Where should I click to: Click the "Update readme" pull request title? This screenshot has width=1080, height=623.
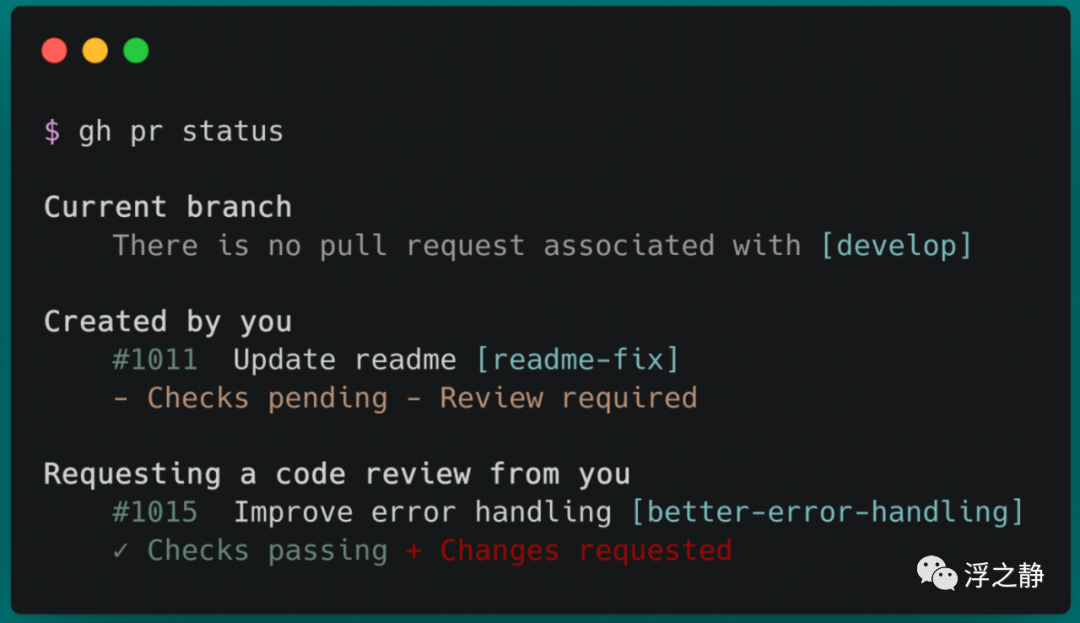point(345,360)
